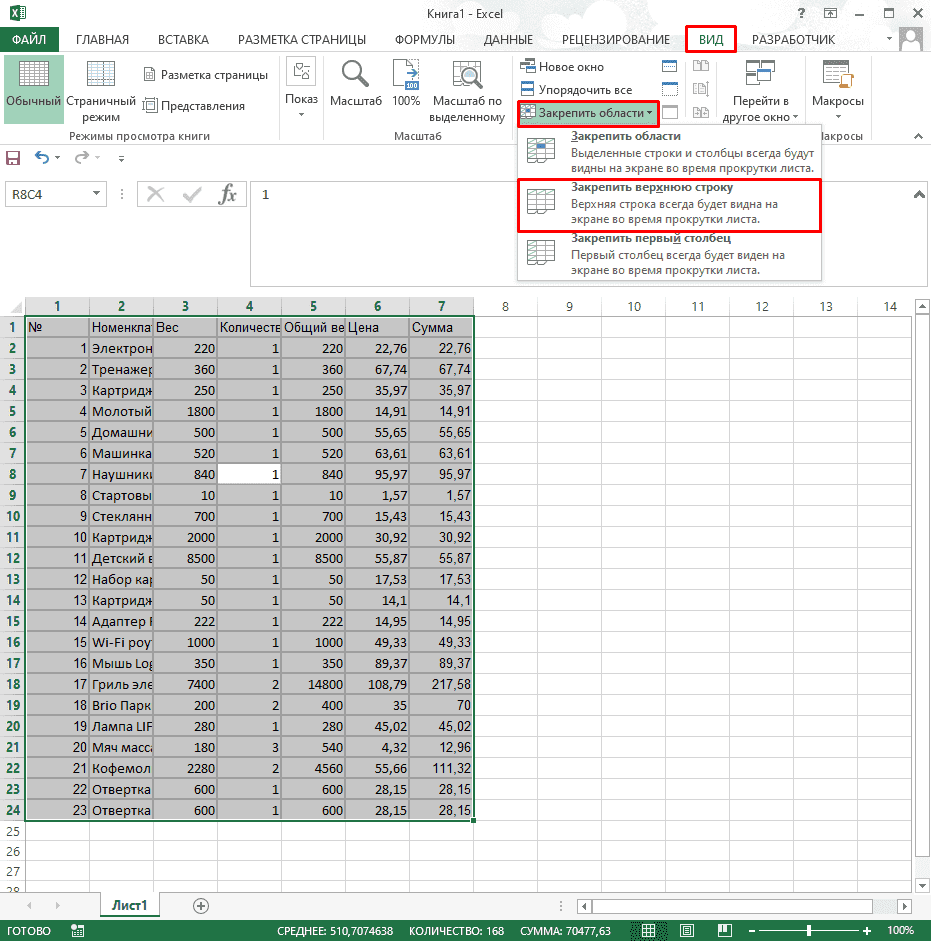Expand Перейти в другое окно dropdown
Viewport: 931px width, 941px height.
[x=760, y=90]
